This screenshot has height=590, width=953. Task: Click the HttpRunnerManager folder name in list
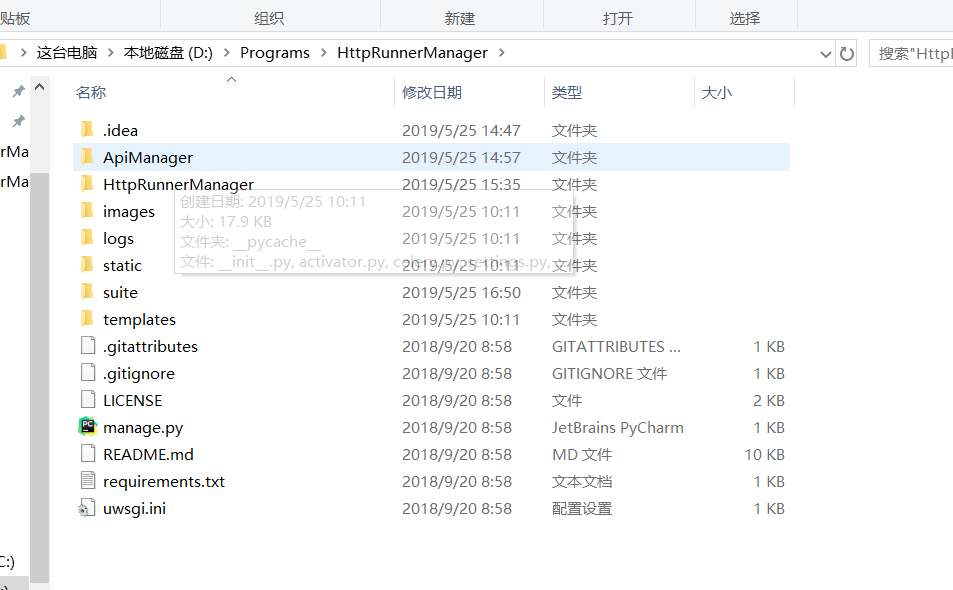(178, 184)
